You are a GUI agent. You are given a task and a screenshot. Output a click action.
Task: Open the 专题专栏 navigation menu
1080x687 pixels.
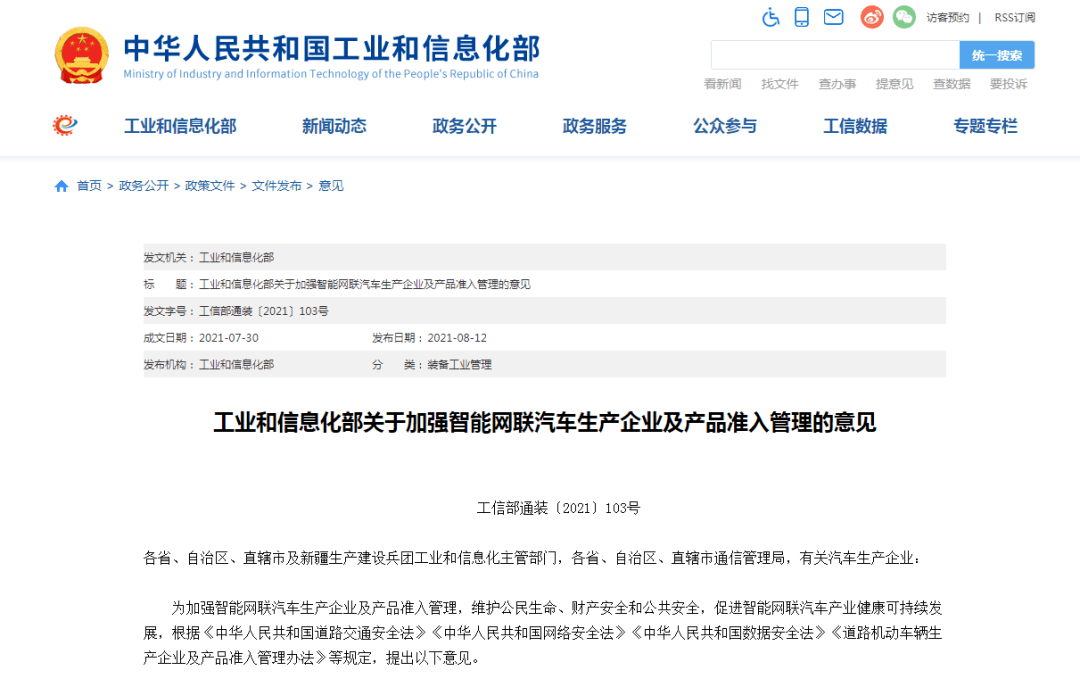(985, 126)
